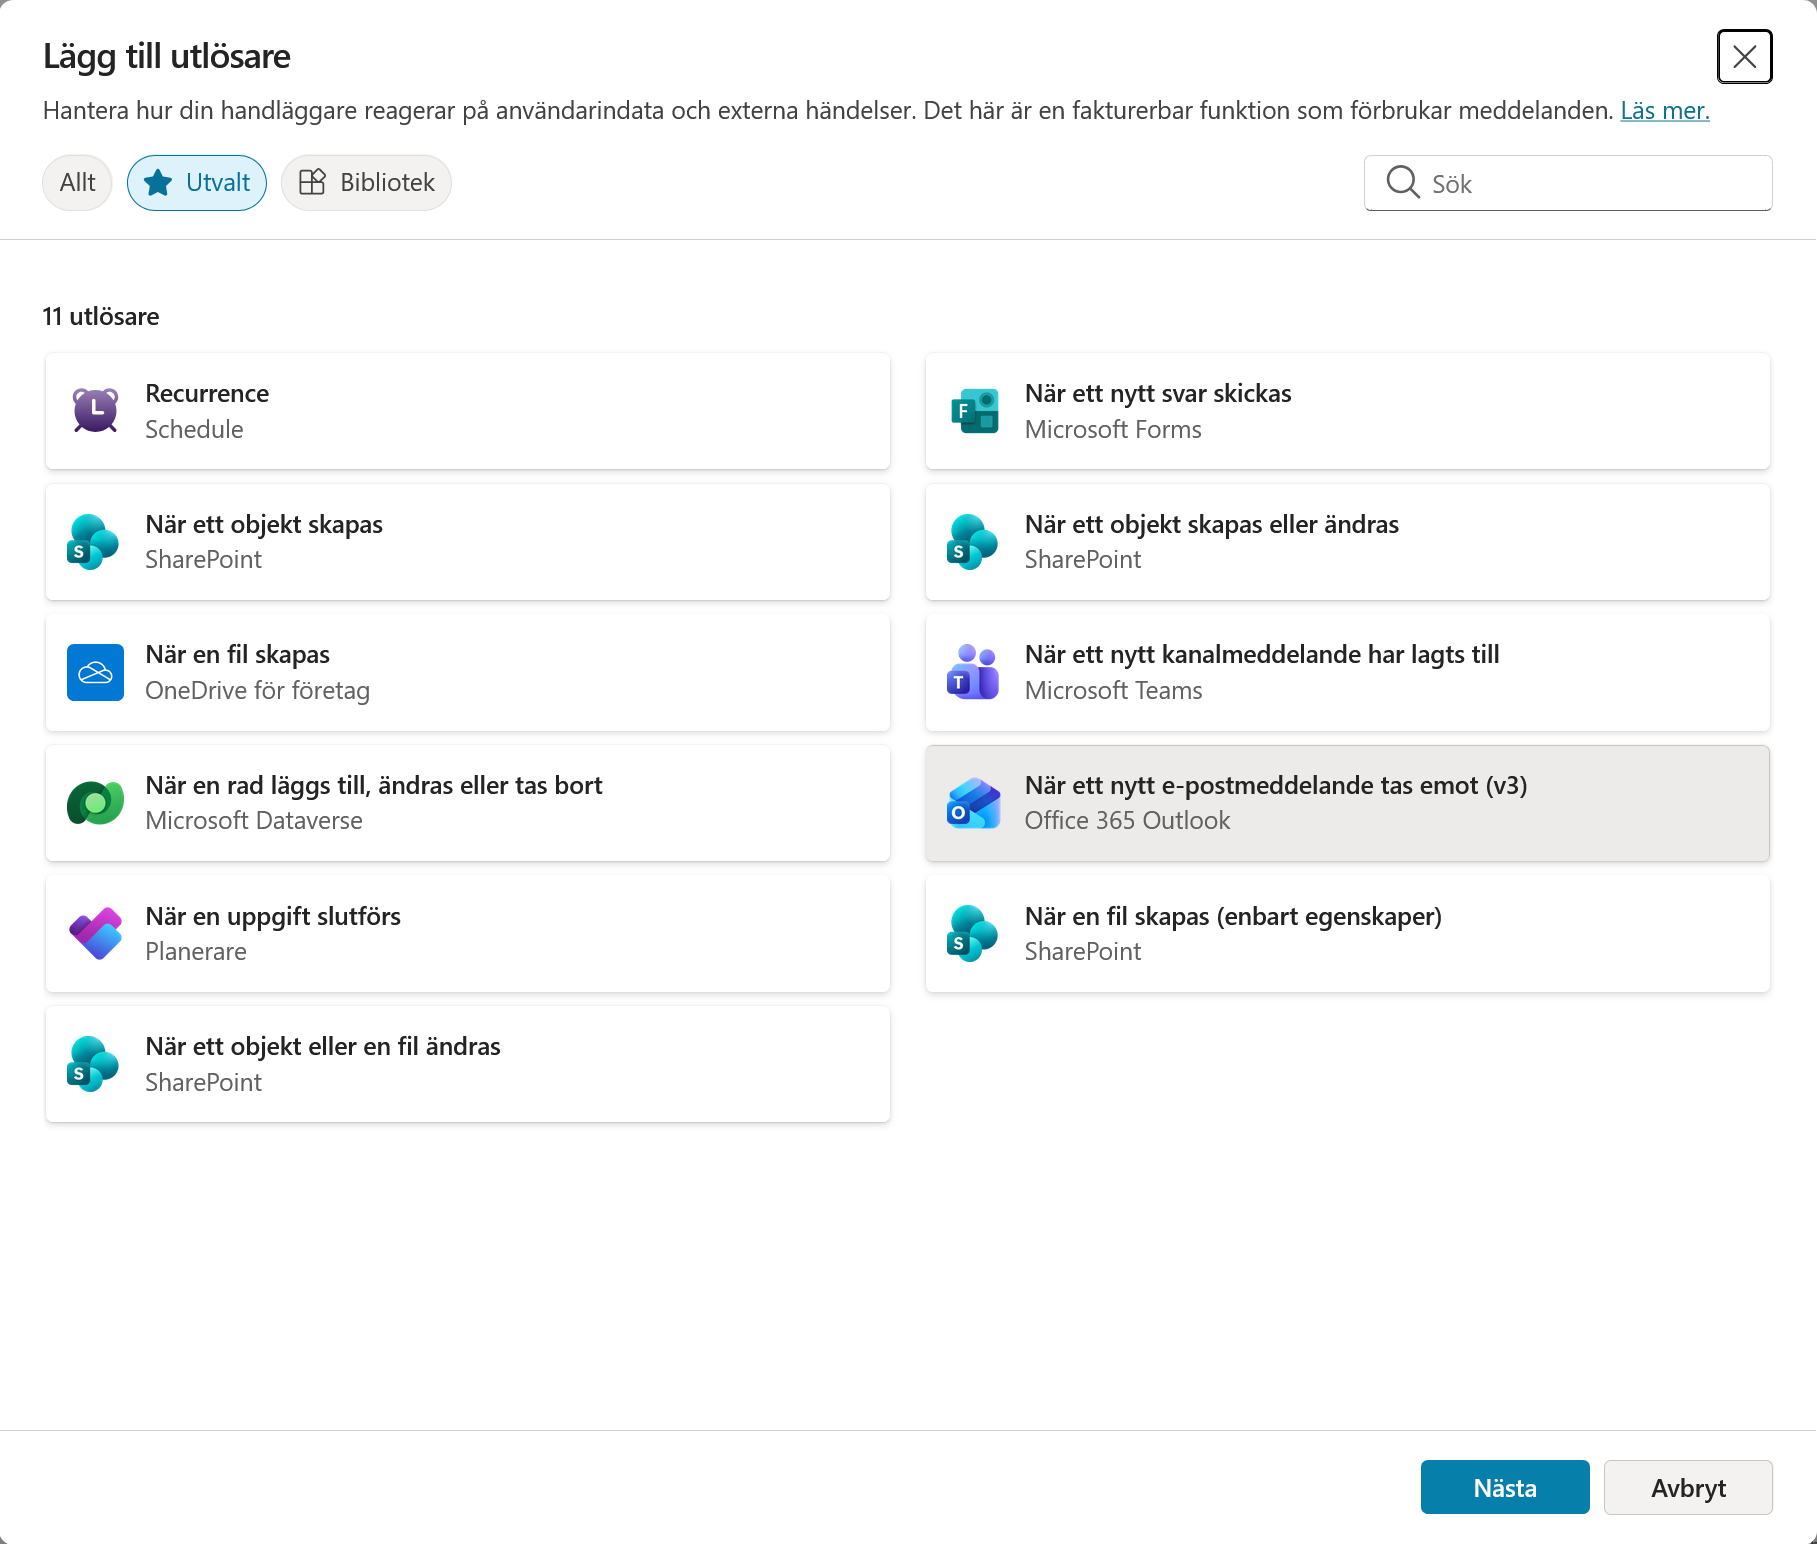Select 'När ett nytt svar skickas' title
The image size is (1817, 1544).
(x=1158, y=393)
